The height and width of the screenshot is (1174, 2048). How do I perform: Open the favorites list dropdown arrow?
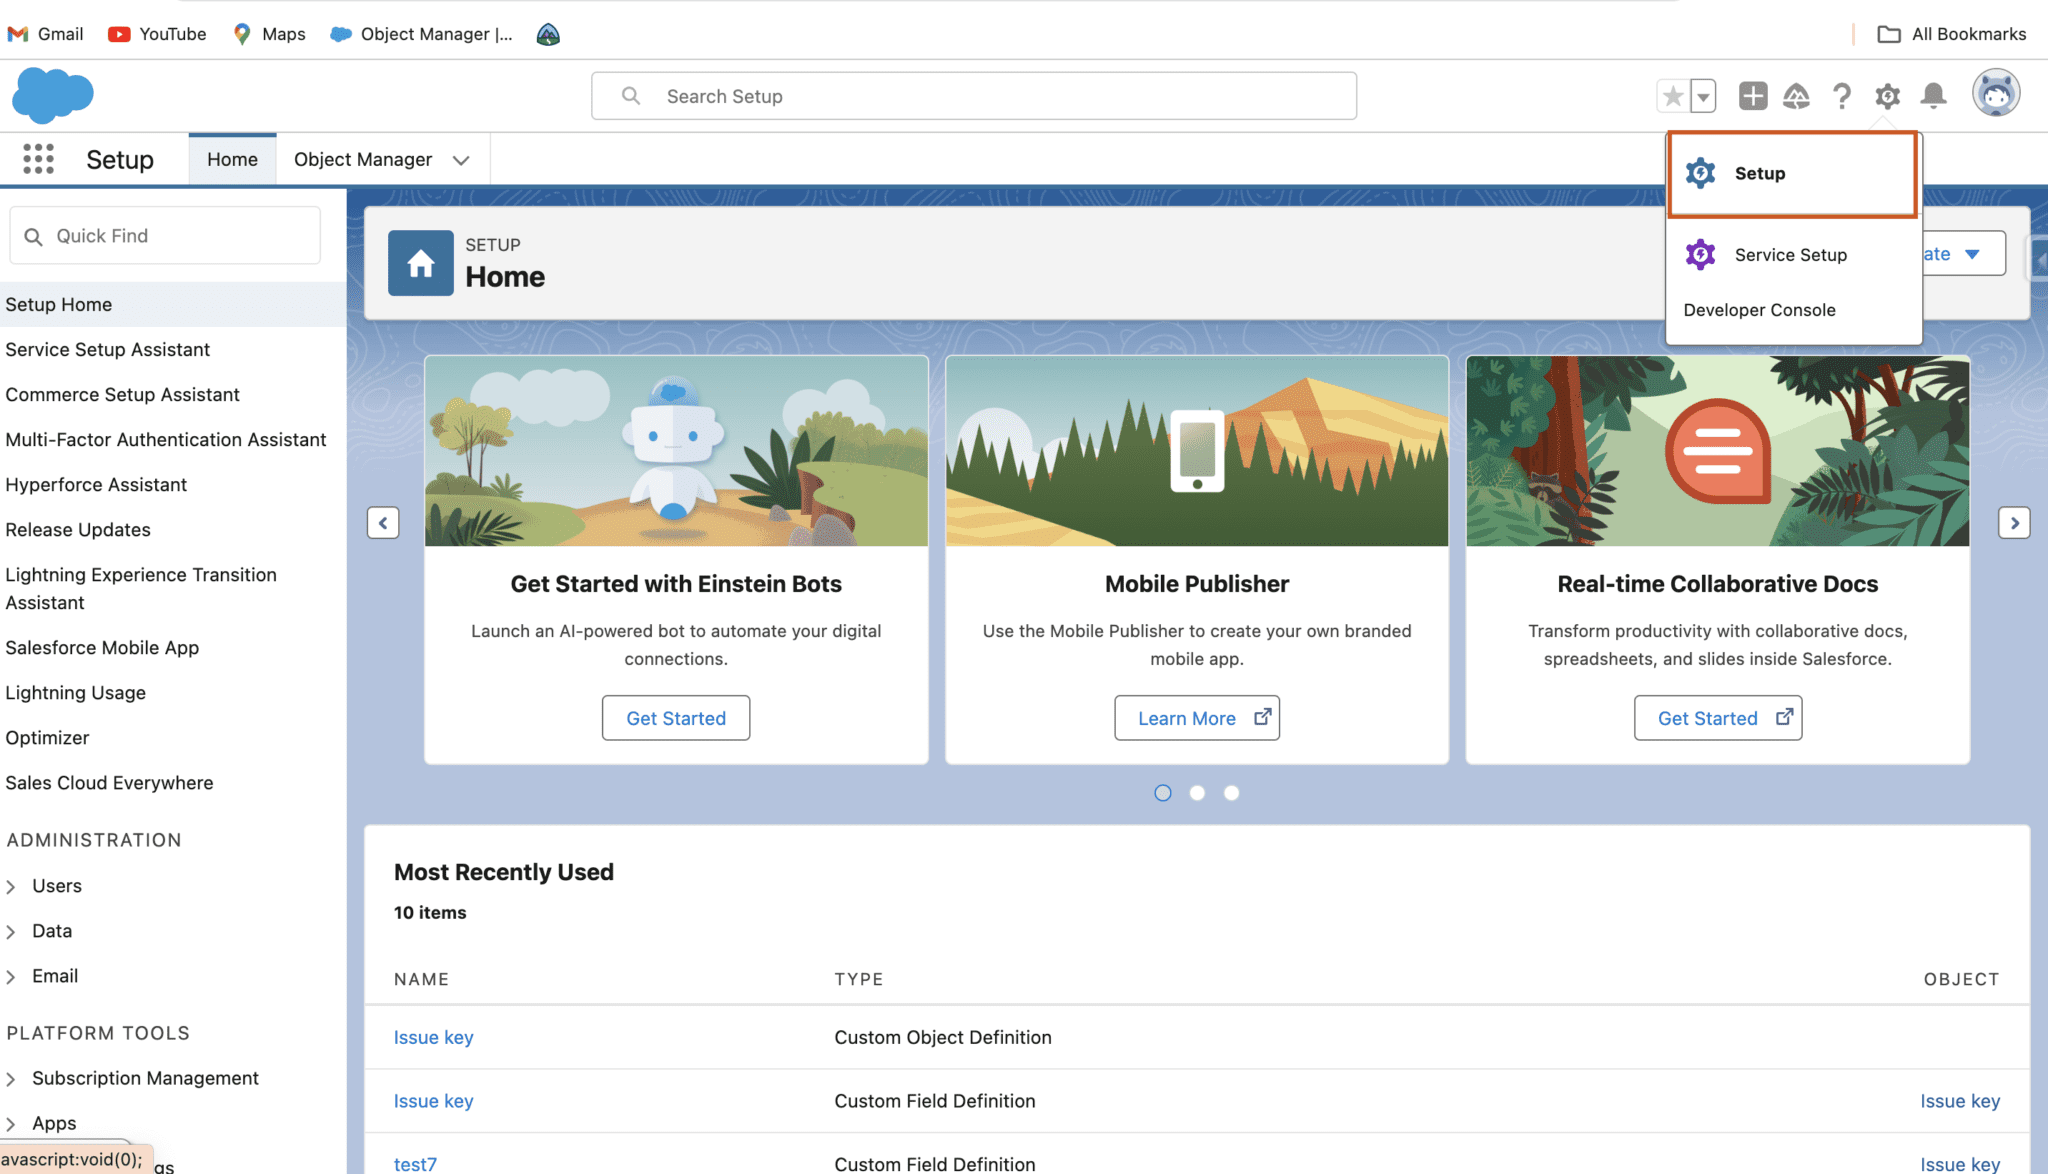tap(1701, 95)
